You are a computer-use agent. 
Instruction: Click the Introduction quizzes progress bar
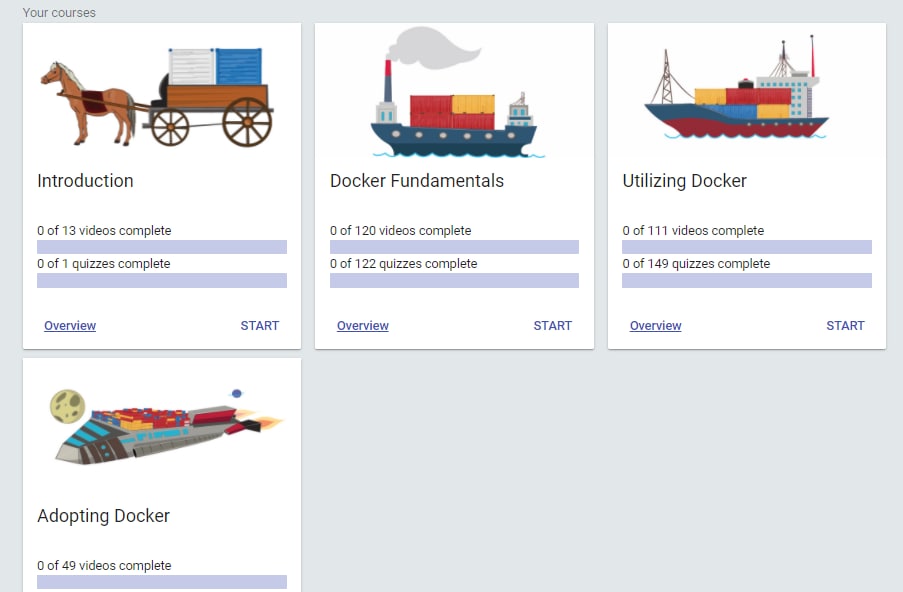click(x=162, y=281)
